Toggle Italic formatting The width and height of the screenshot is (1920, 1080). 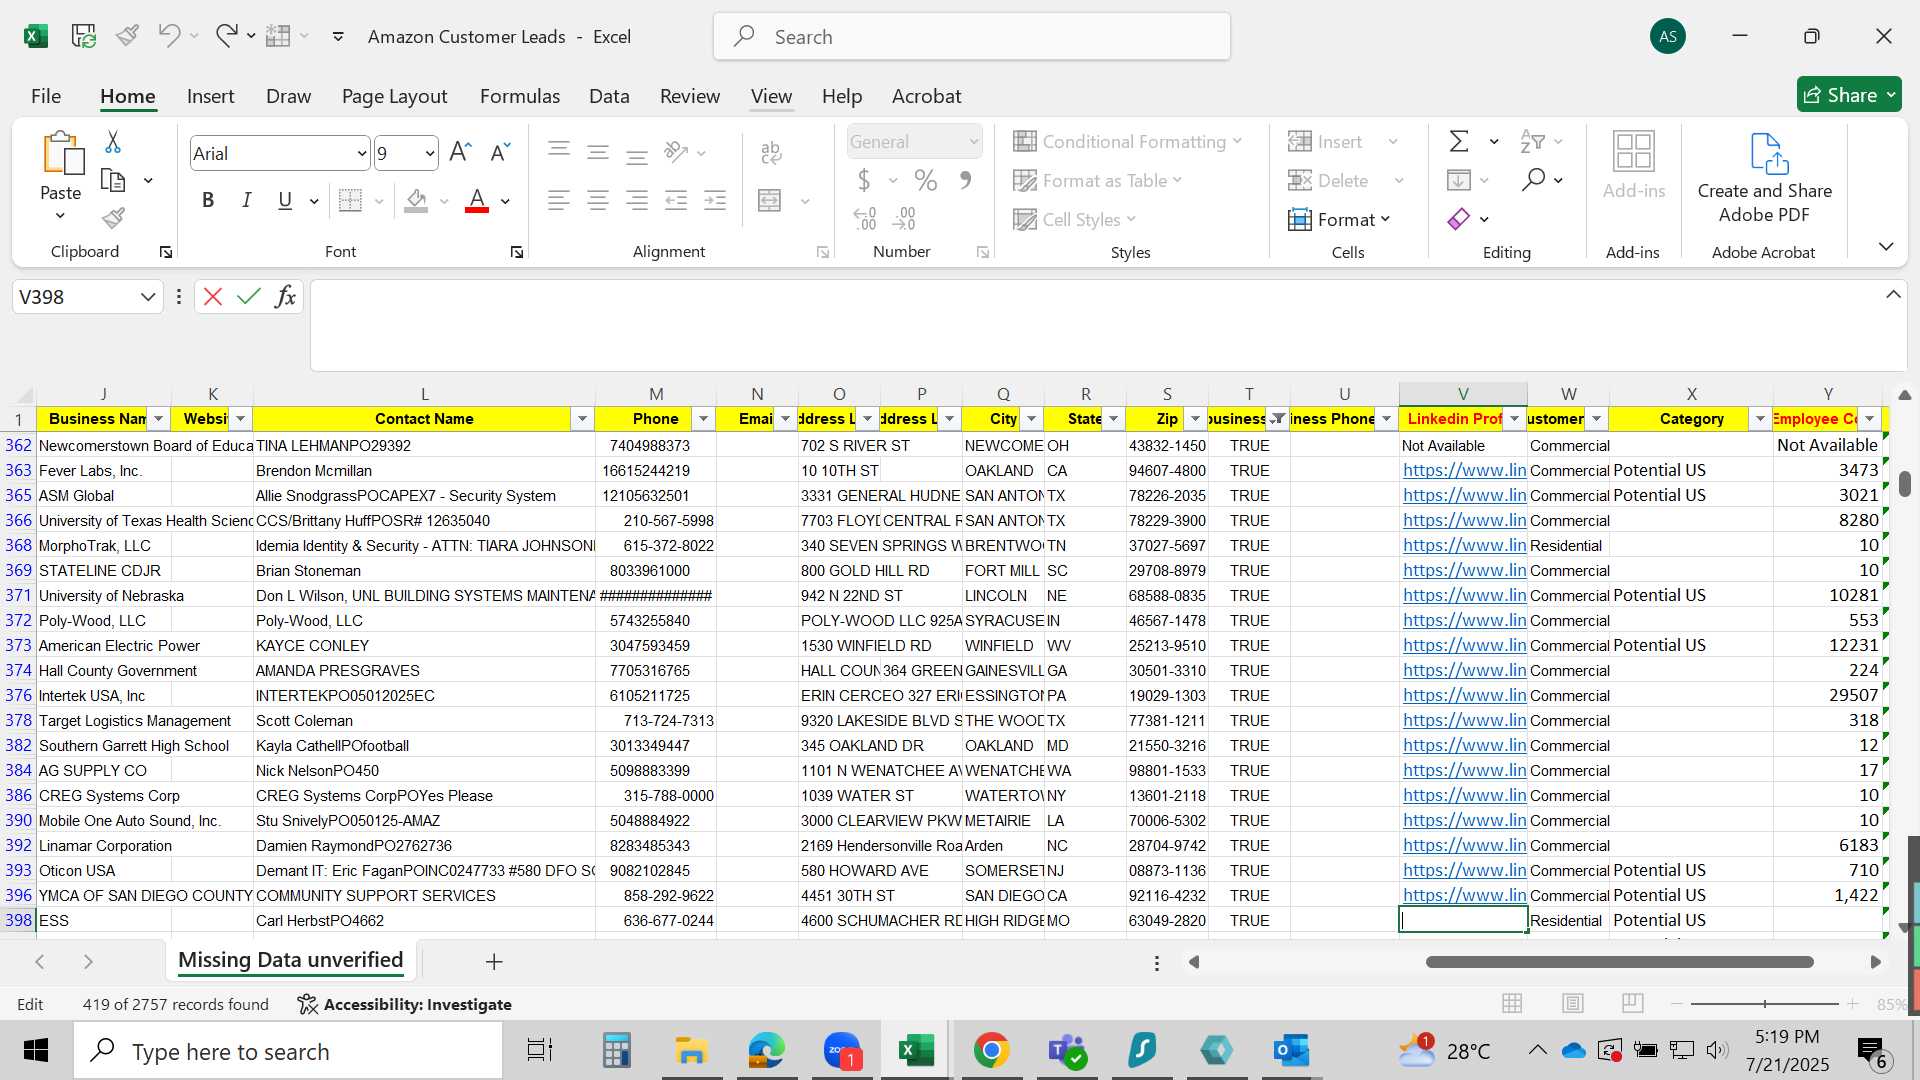pyautogui.click(x=246, y=200)
